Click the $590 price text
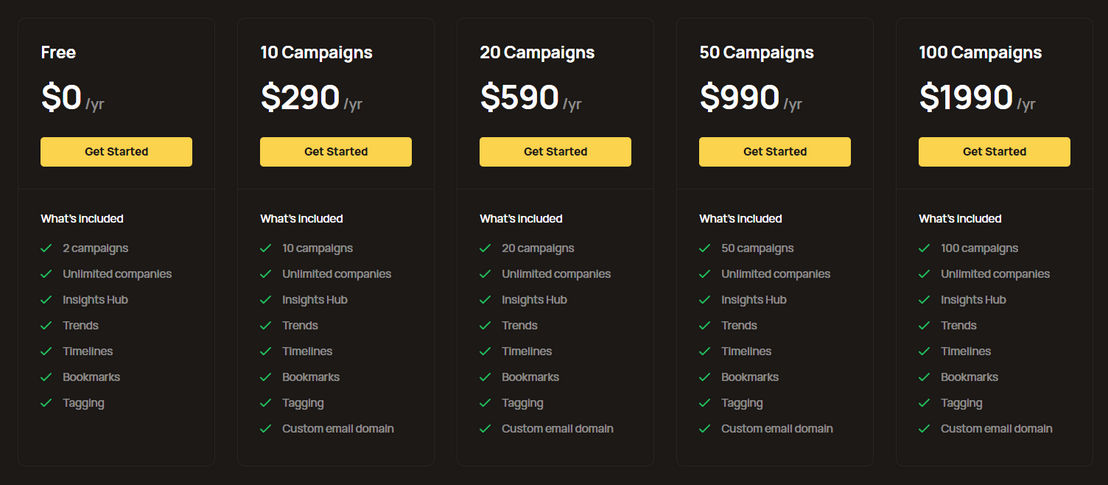Image resolution: width=1108 pixels, height=485 pixels. [x=519, y=97]
